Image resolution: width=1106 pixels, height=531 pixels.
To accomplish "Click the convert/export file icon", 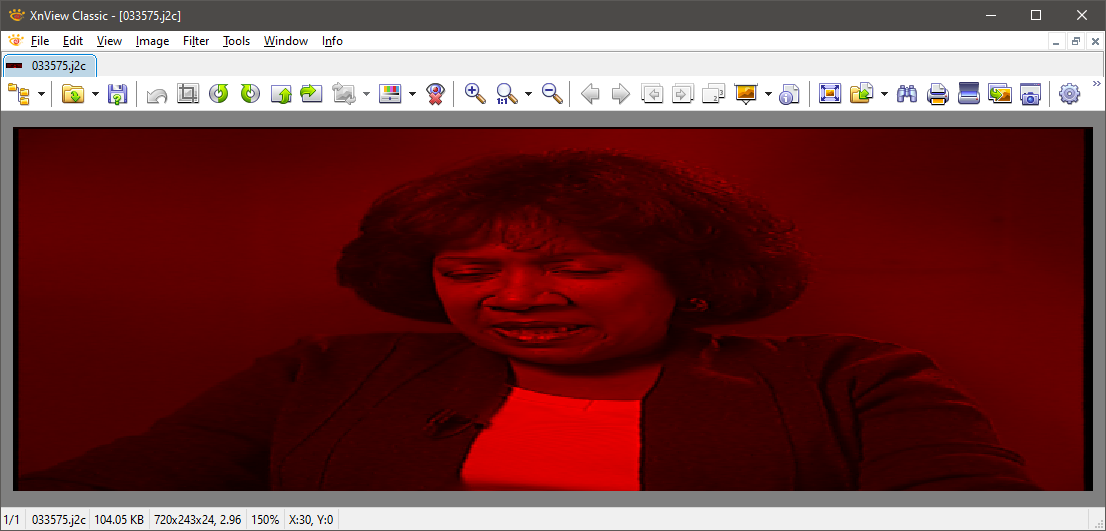I will (x=861, y=94).
